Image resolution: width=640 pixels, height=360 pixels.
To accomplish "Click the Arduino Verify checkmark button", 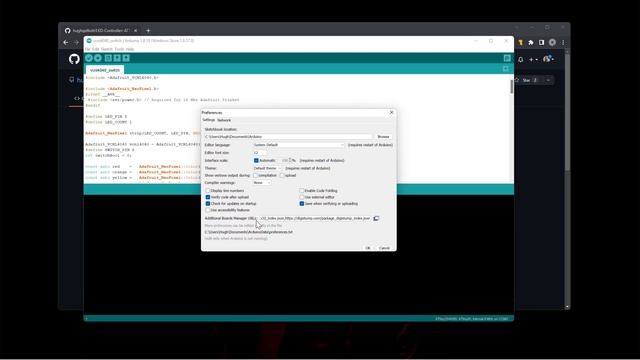I will point(89,58).
